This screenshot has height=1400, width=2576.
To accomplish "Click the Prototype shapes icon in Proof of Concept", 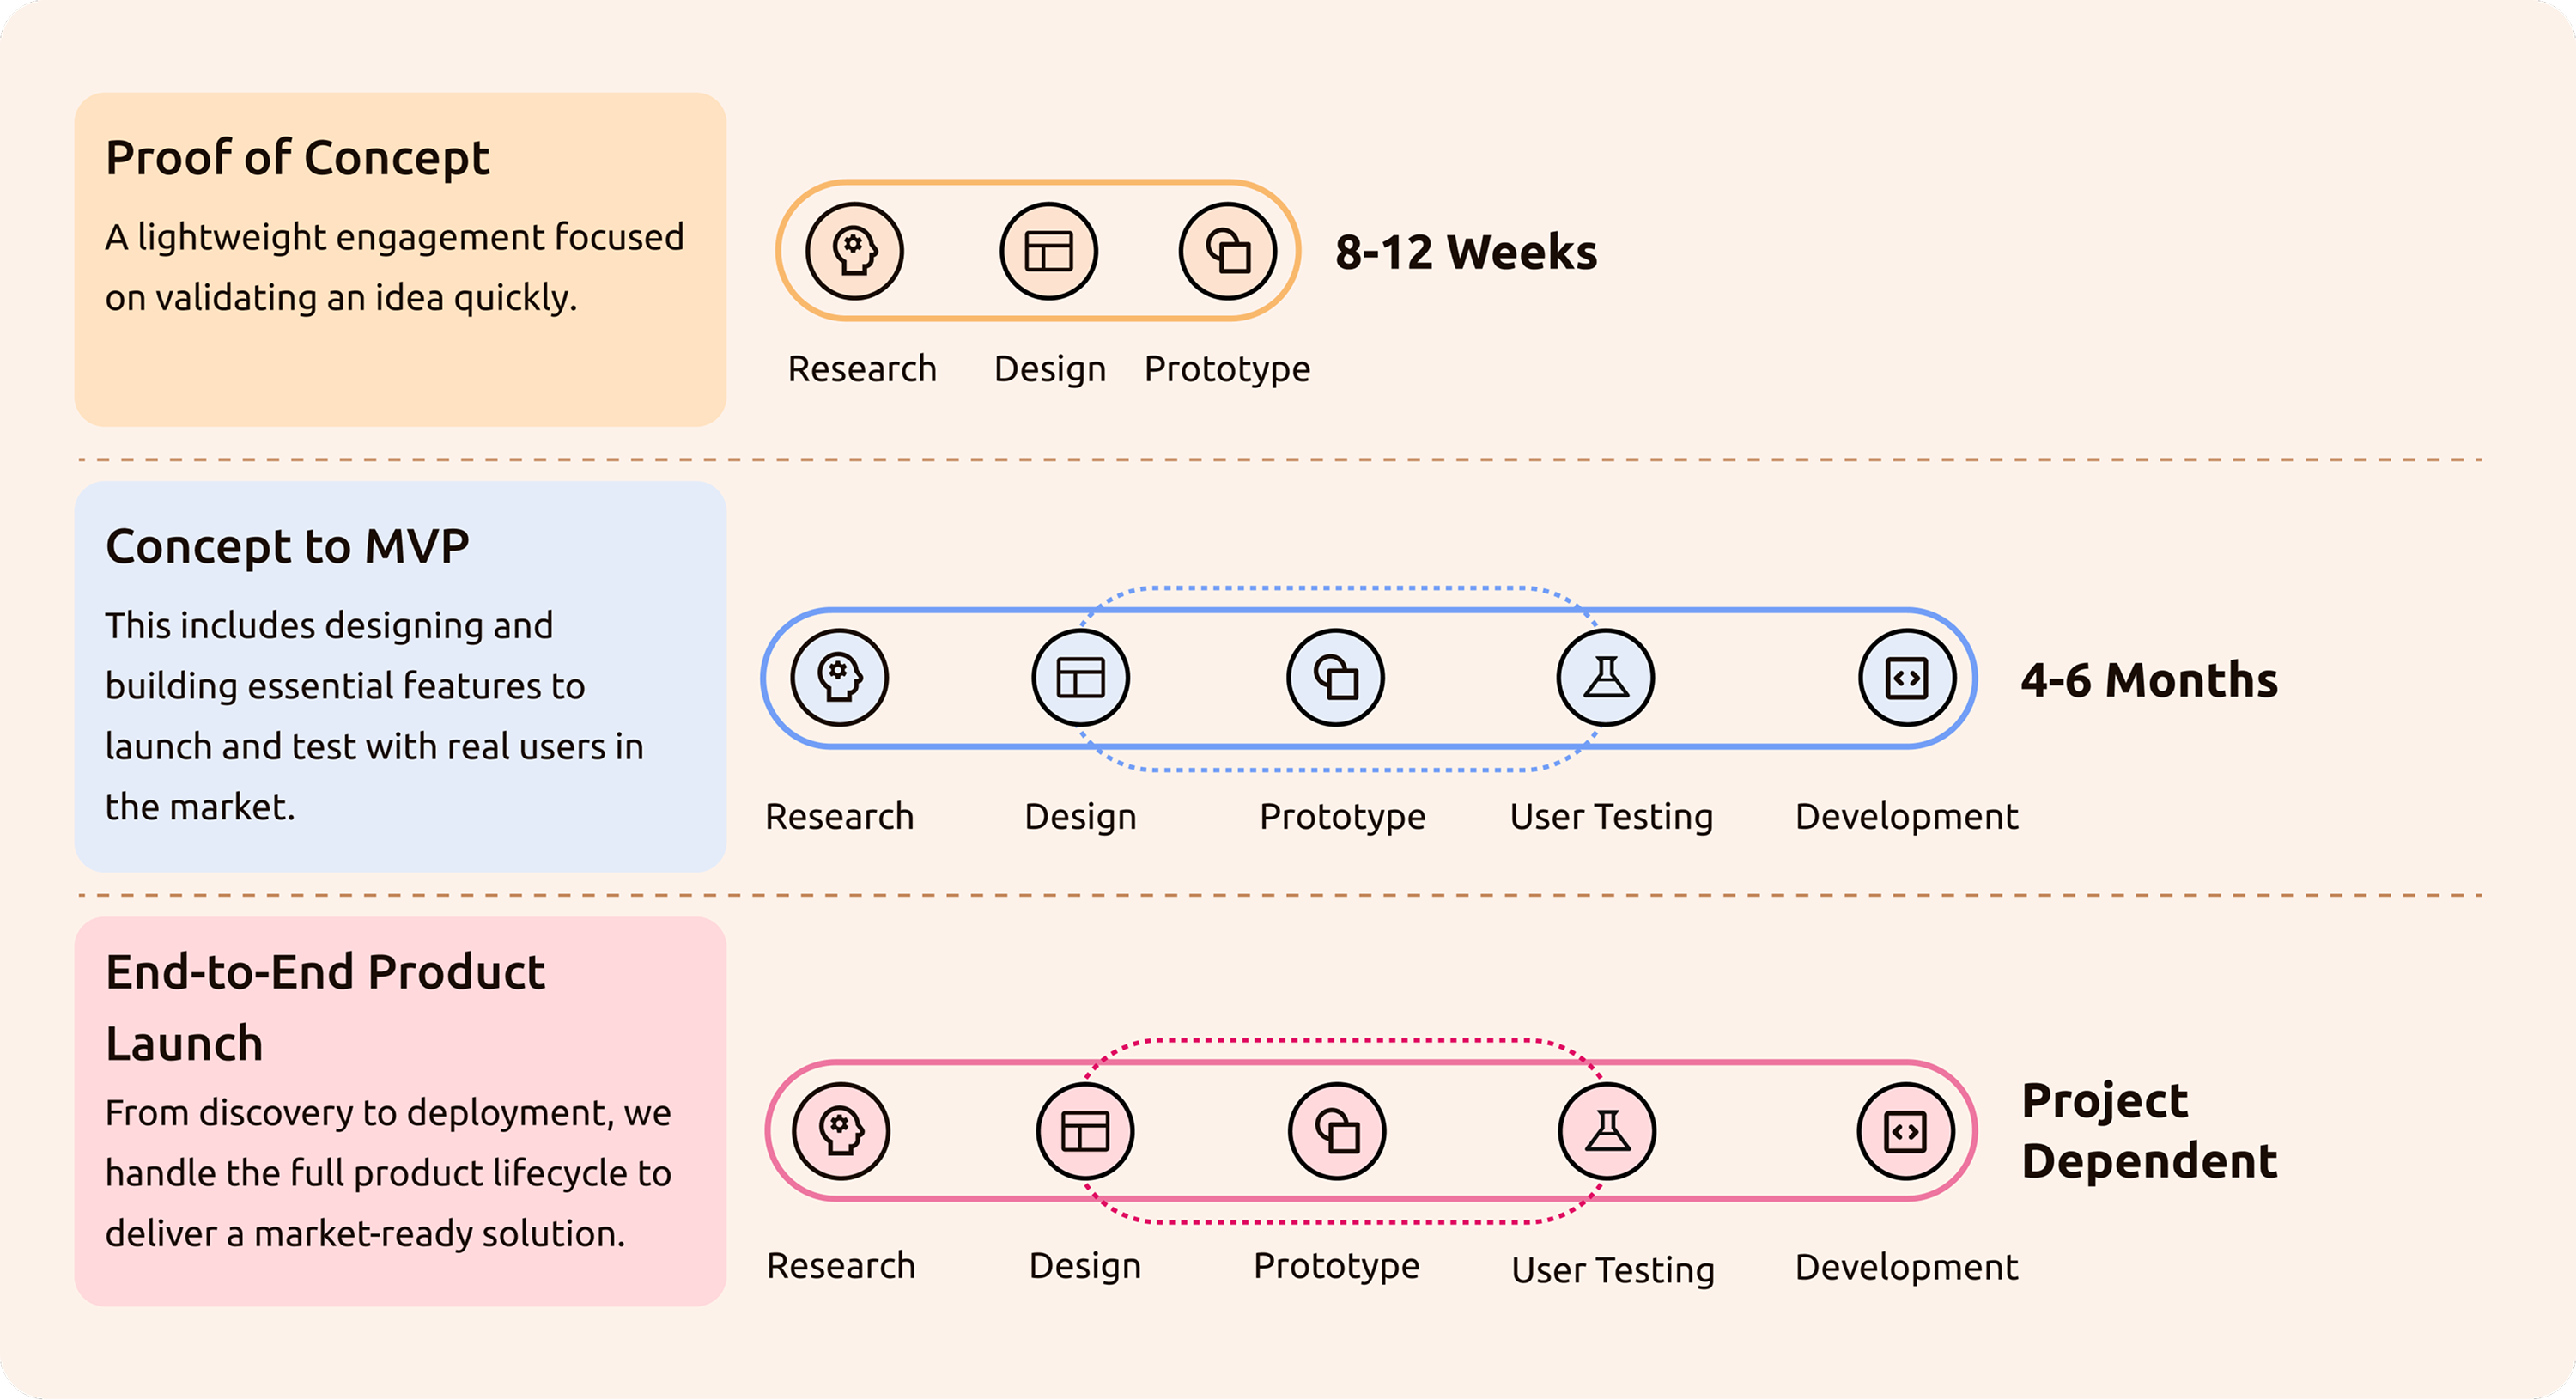I will (1228, 251).
